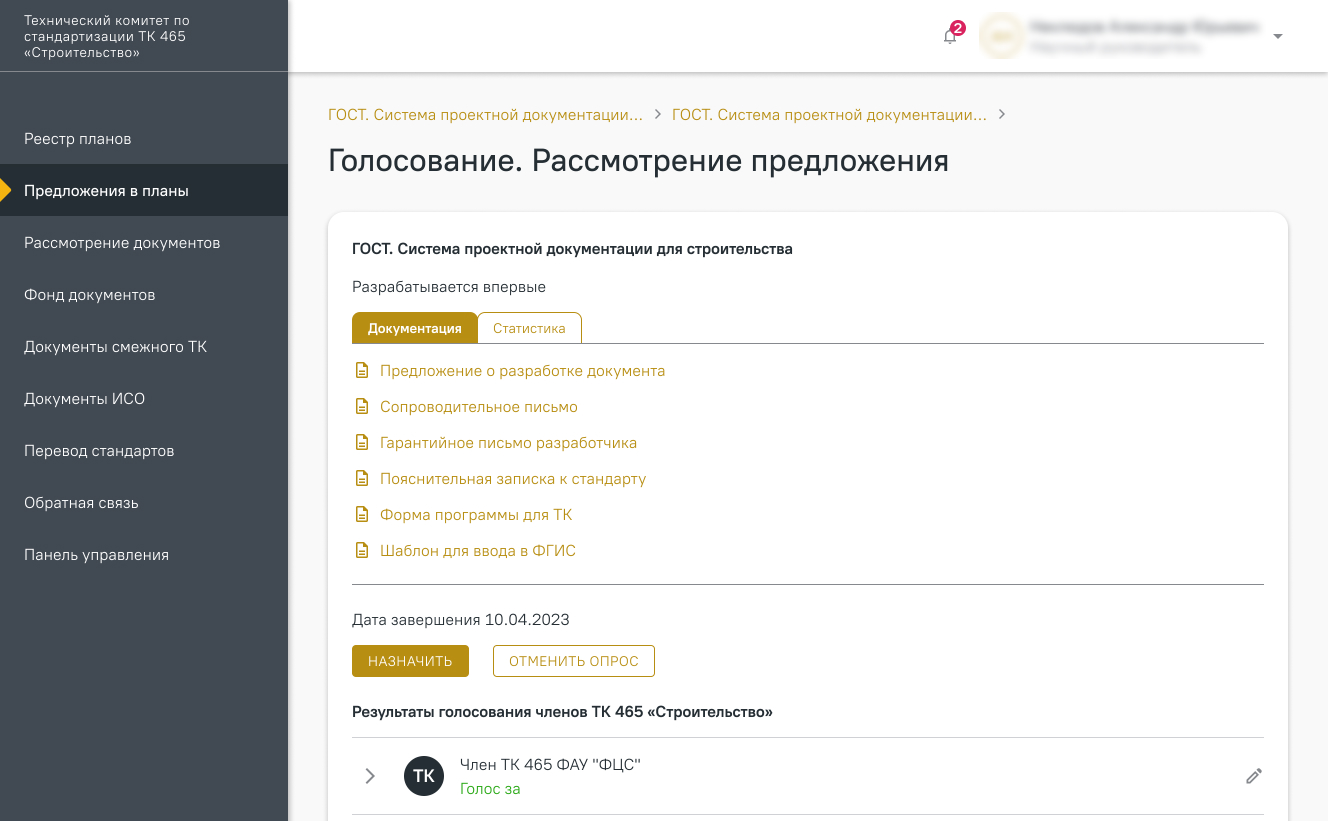Go to Реестр планов in sidebar
The height and width of the screenshot is (821, 1328).
point(78,139)
